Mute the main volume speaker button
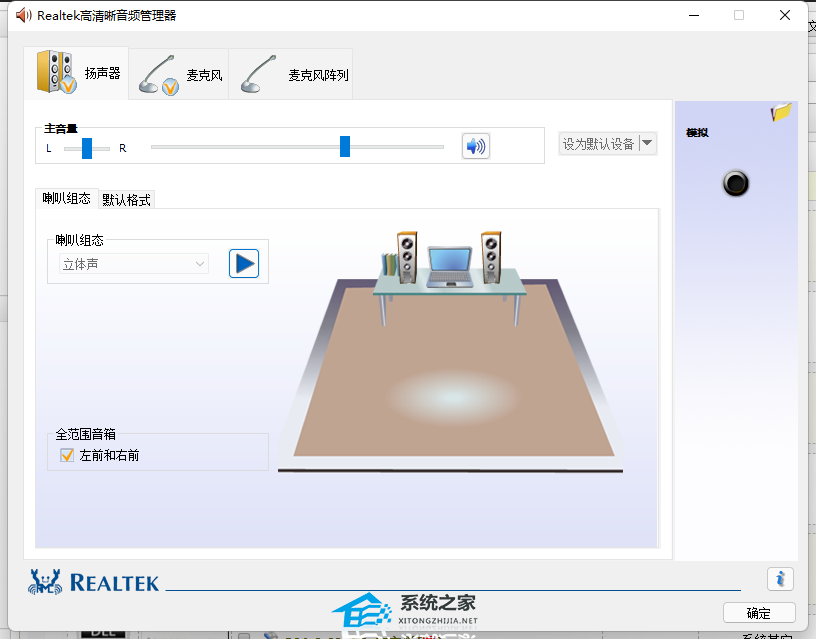The height and width of the screenshot is (639, 816). coord(476,146)
